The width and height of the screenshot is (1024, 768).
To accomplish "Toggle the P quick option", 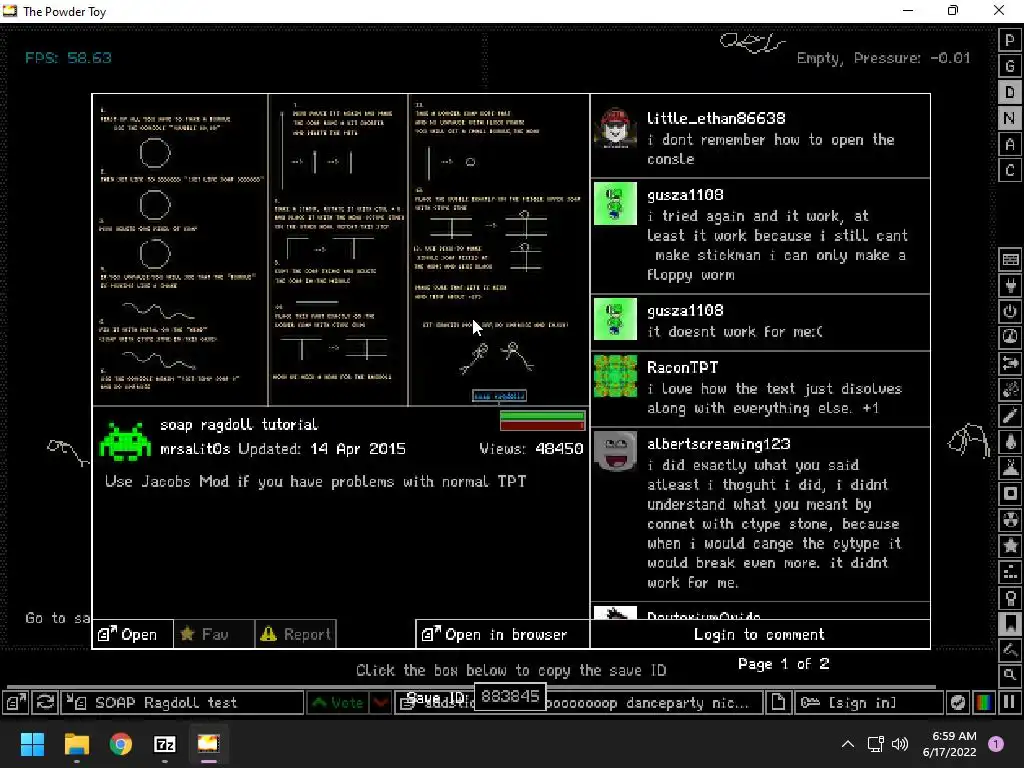I will [x=1010, y=40].
